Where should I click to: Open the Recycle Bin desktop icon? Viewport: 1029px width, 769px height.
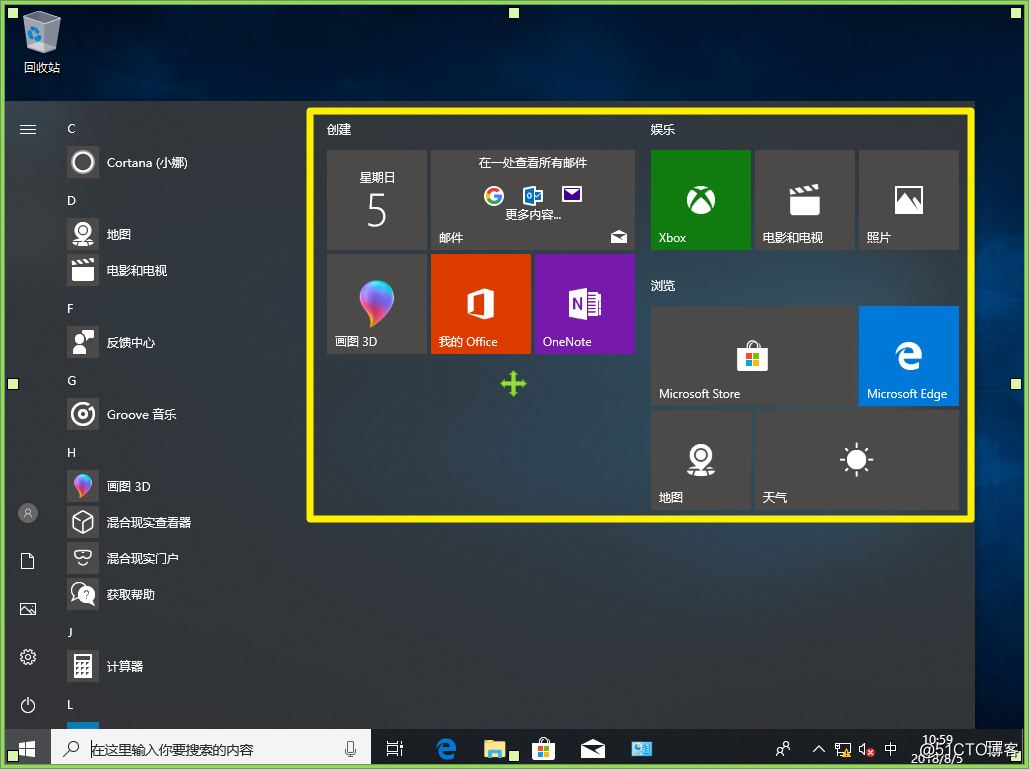[42, 43]
